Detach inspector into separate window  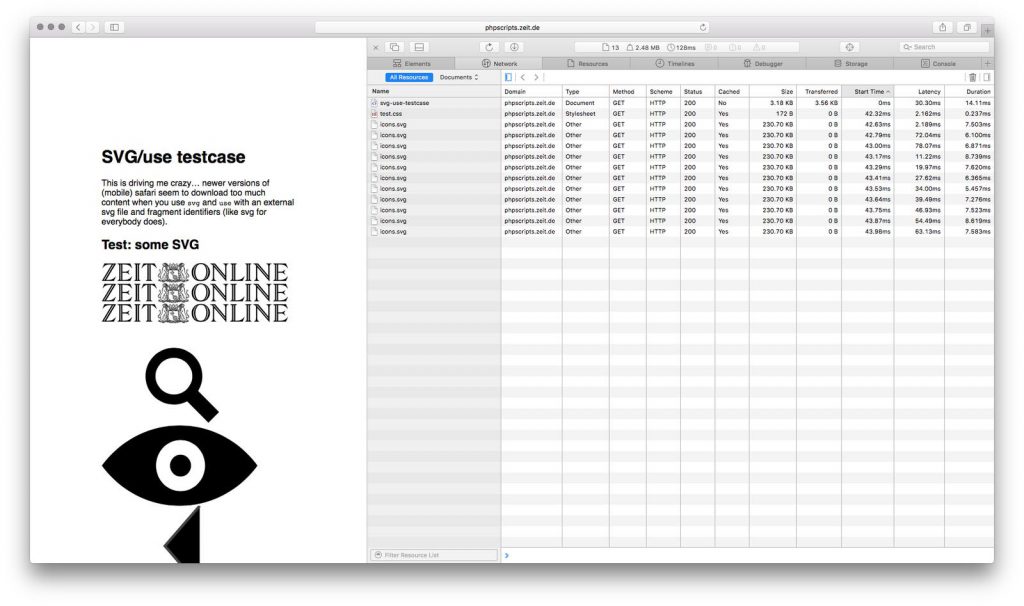(x=394, y=47)
